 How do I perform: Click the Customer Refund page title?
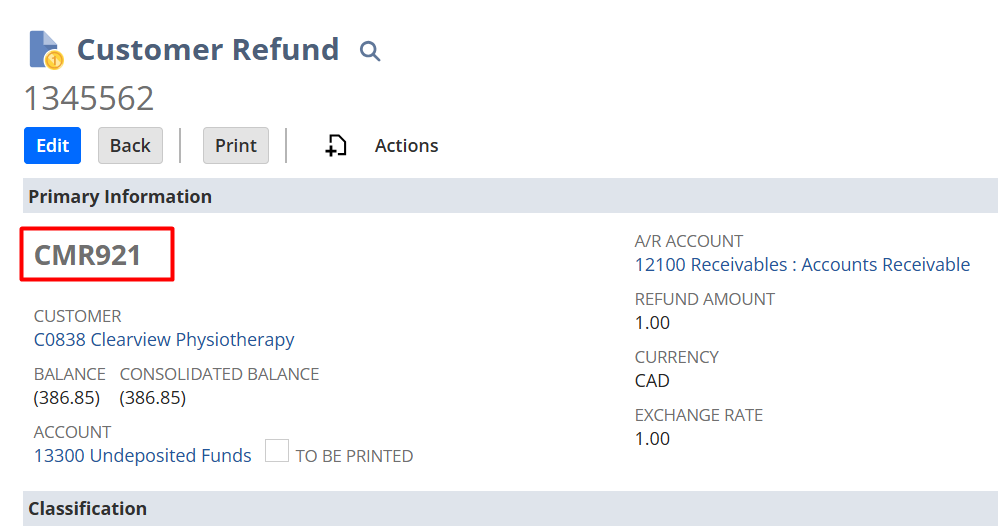pyautogui.click(x=208, y=50)
